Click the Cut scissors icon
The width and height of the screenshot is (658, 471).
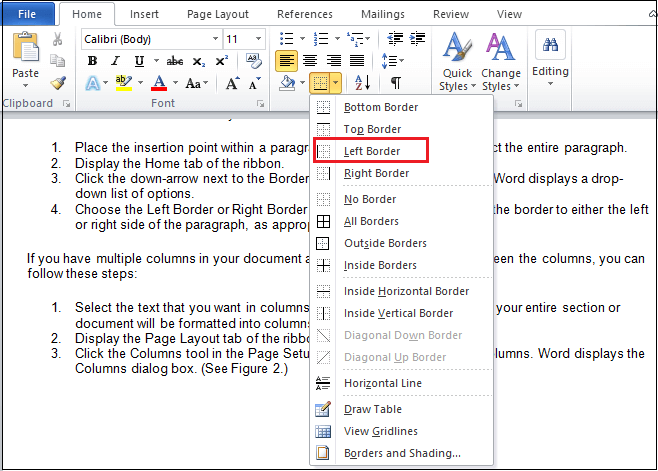(57, 39)
